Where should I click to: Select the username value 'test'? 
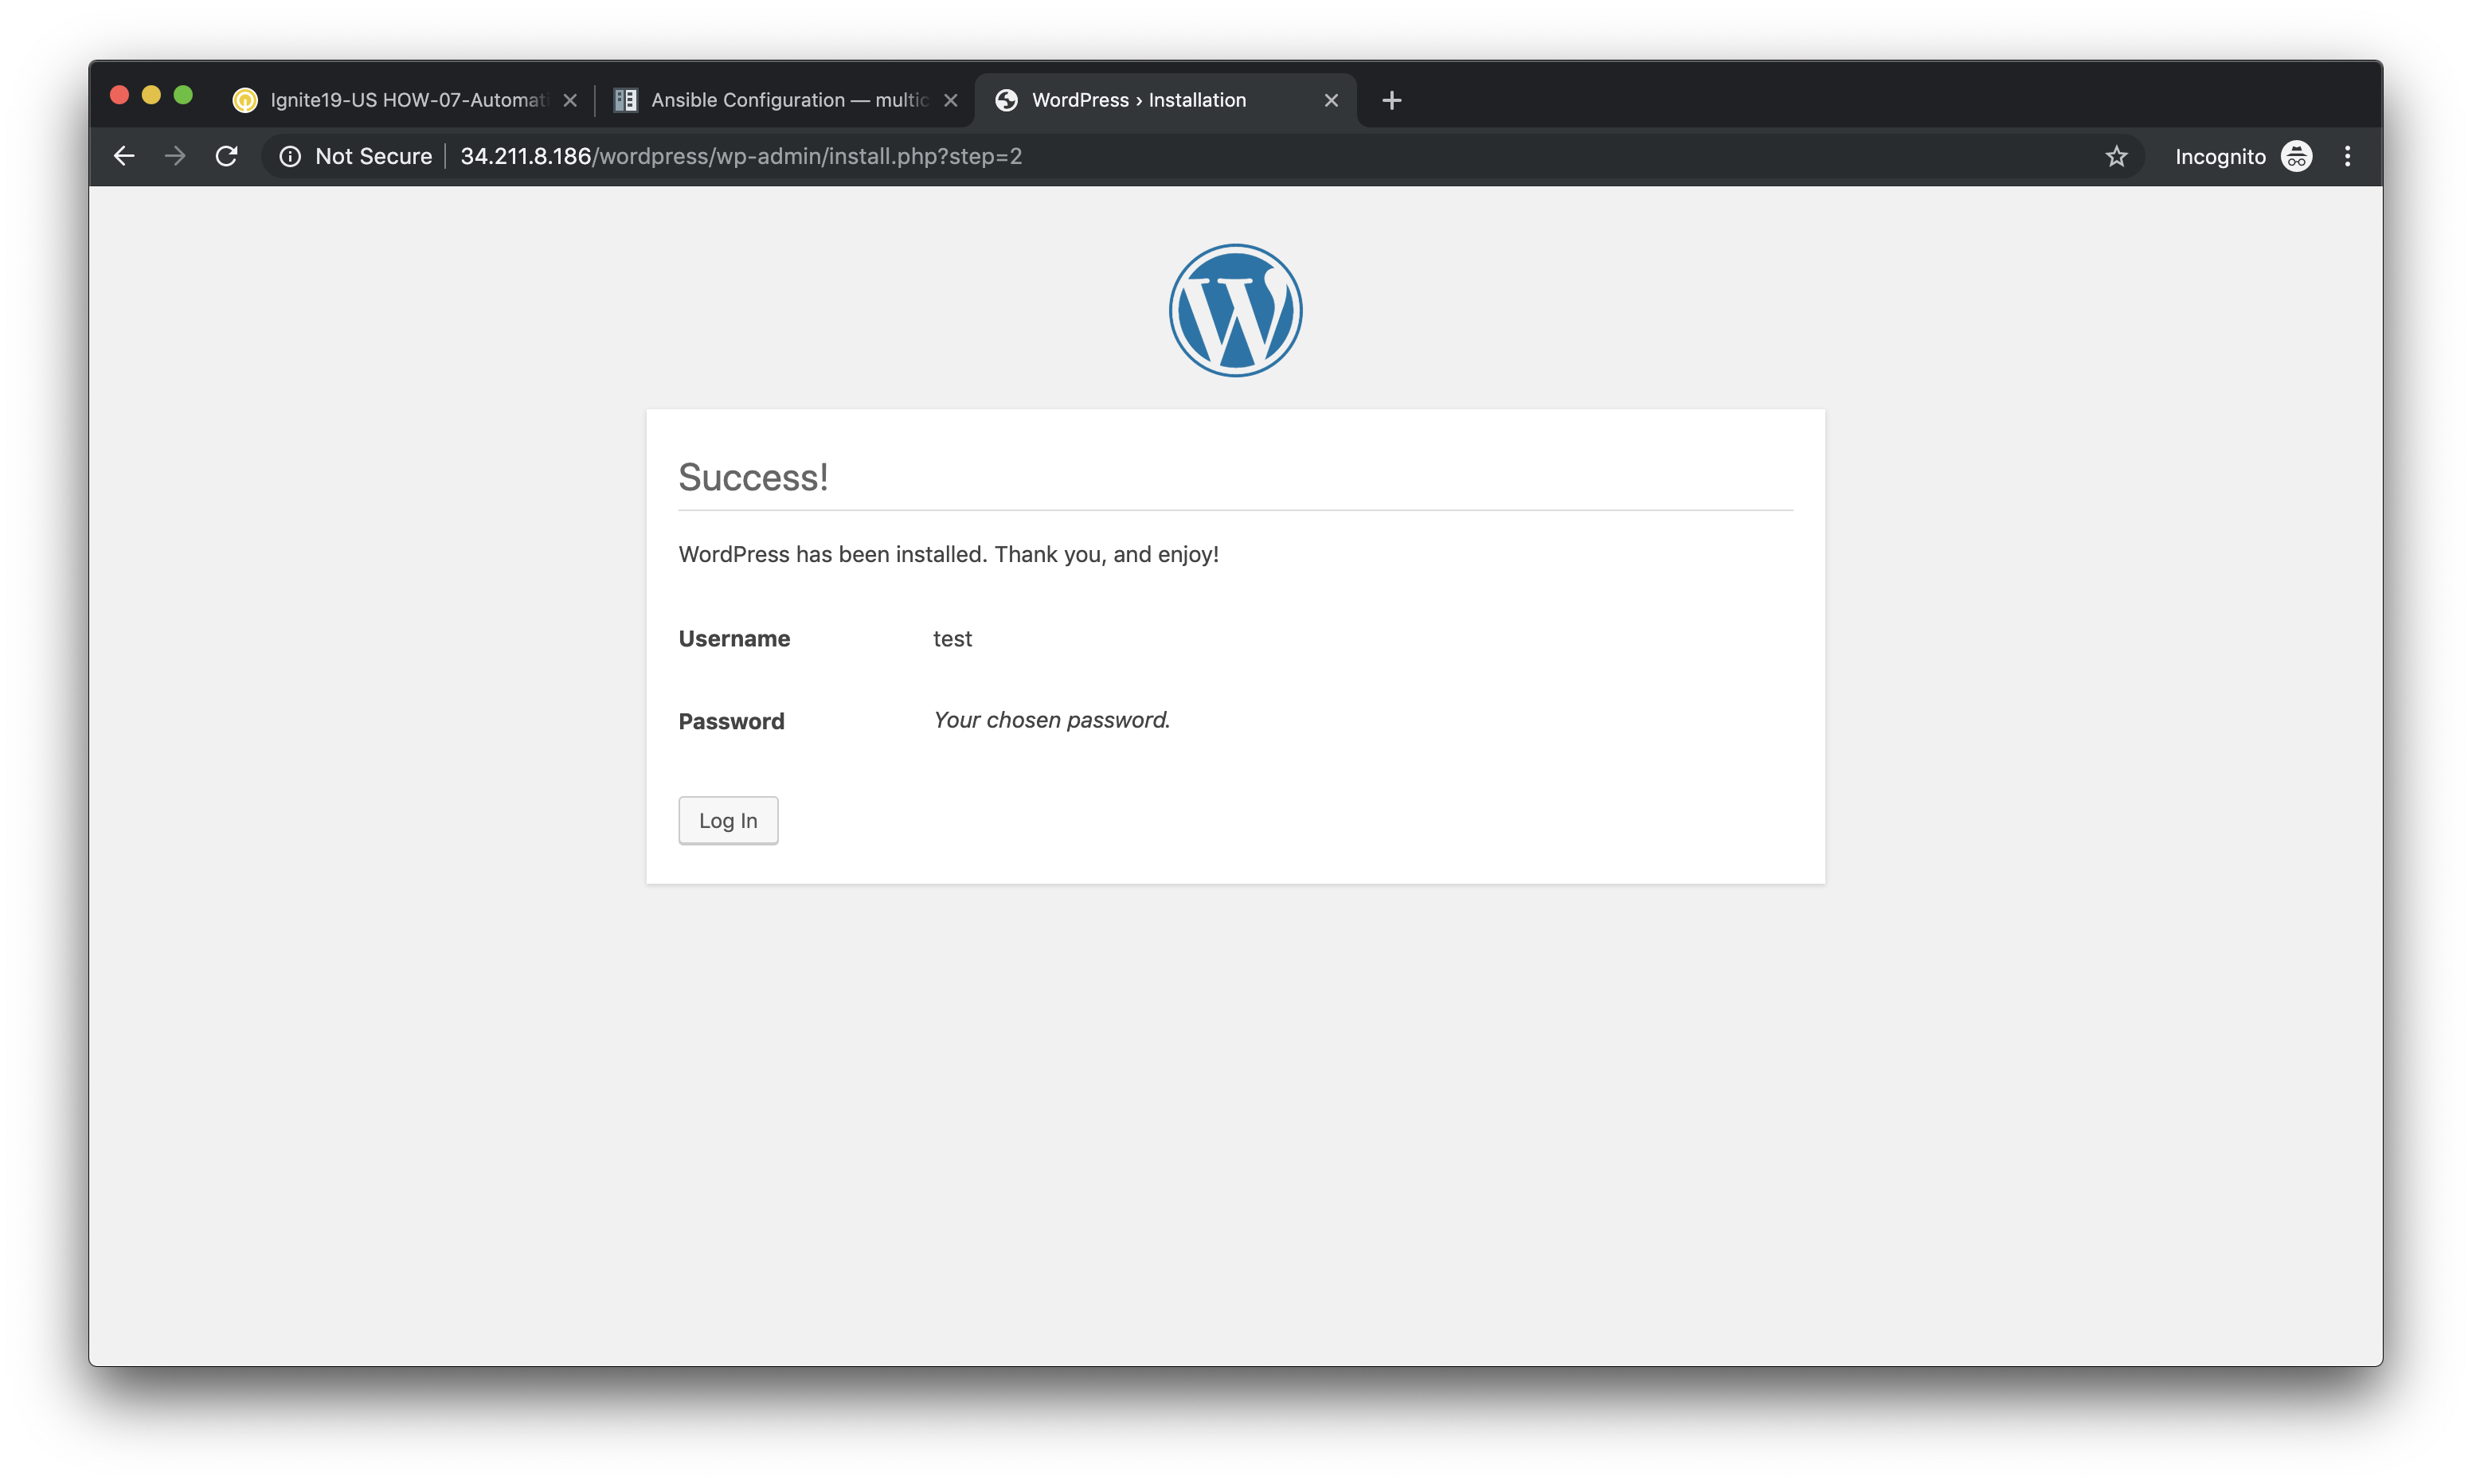pyautogui.click(x=952, y=638)
